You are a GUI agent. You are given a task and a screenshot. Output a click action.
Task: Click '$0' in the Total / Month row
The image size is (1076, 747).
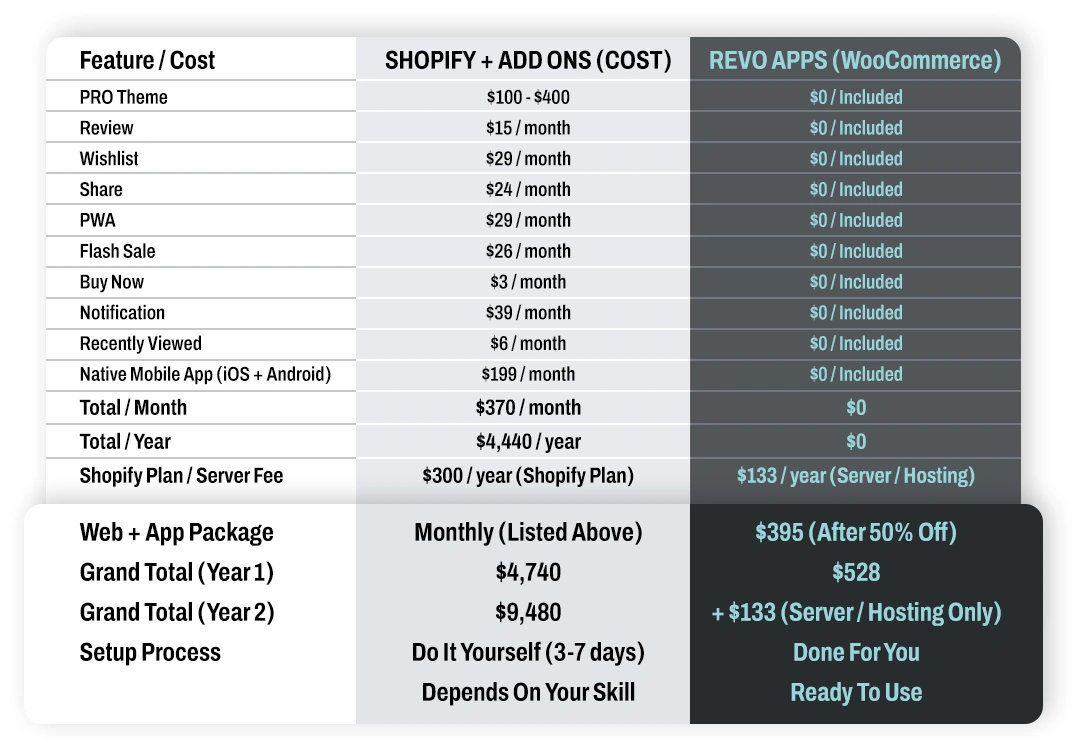(x=856, y=407)
